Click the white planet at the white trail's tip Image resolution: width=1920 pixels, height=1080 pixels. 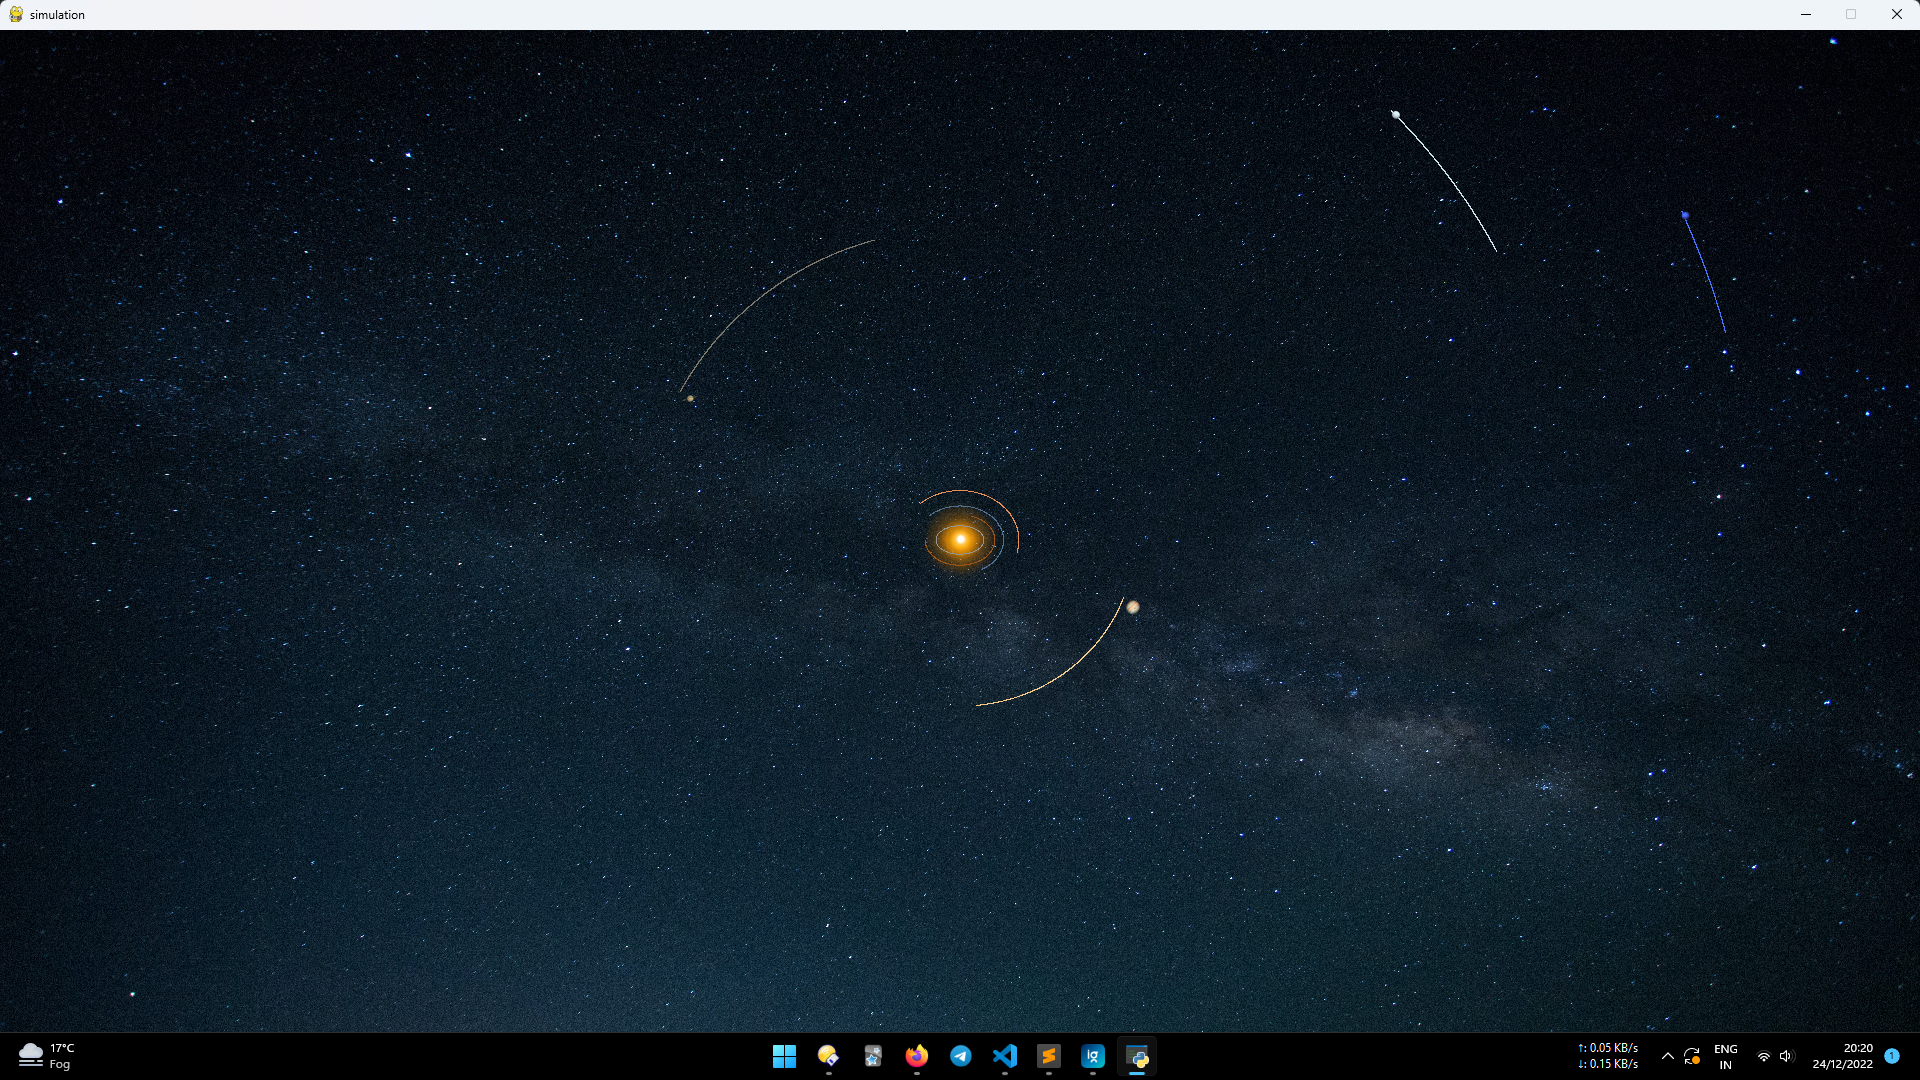1396,115
